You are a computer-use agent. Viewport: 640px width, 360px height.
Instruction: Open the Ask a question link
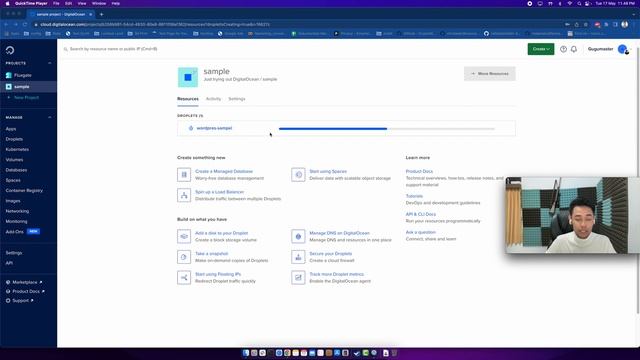click(420, 232)
